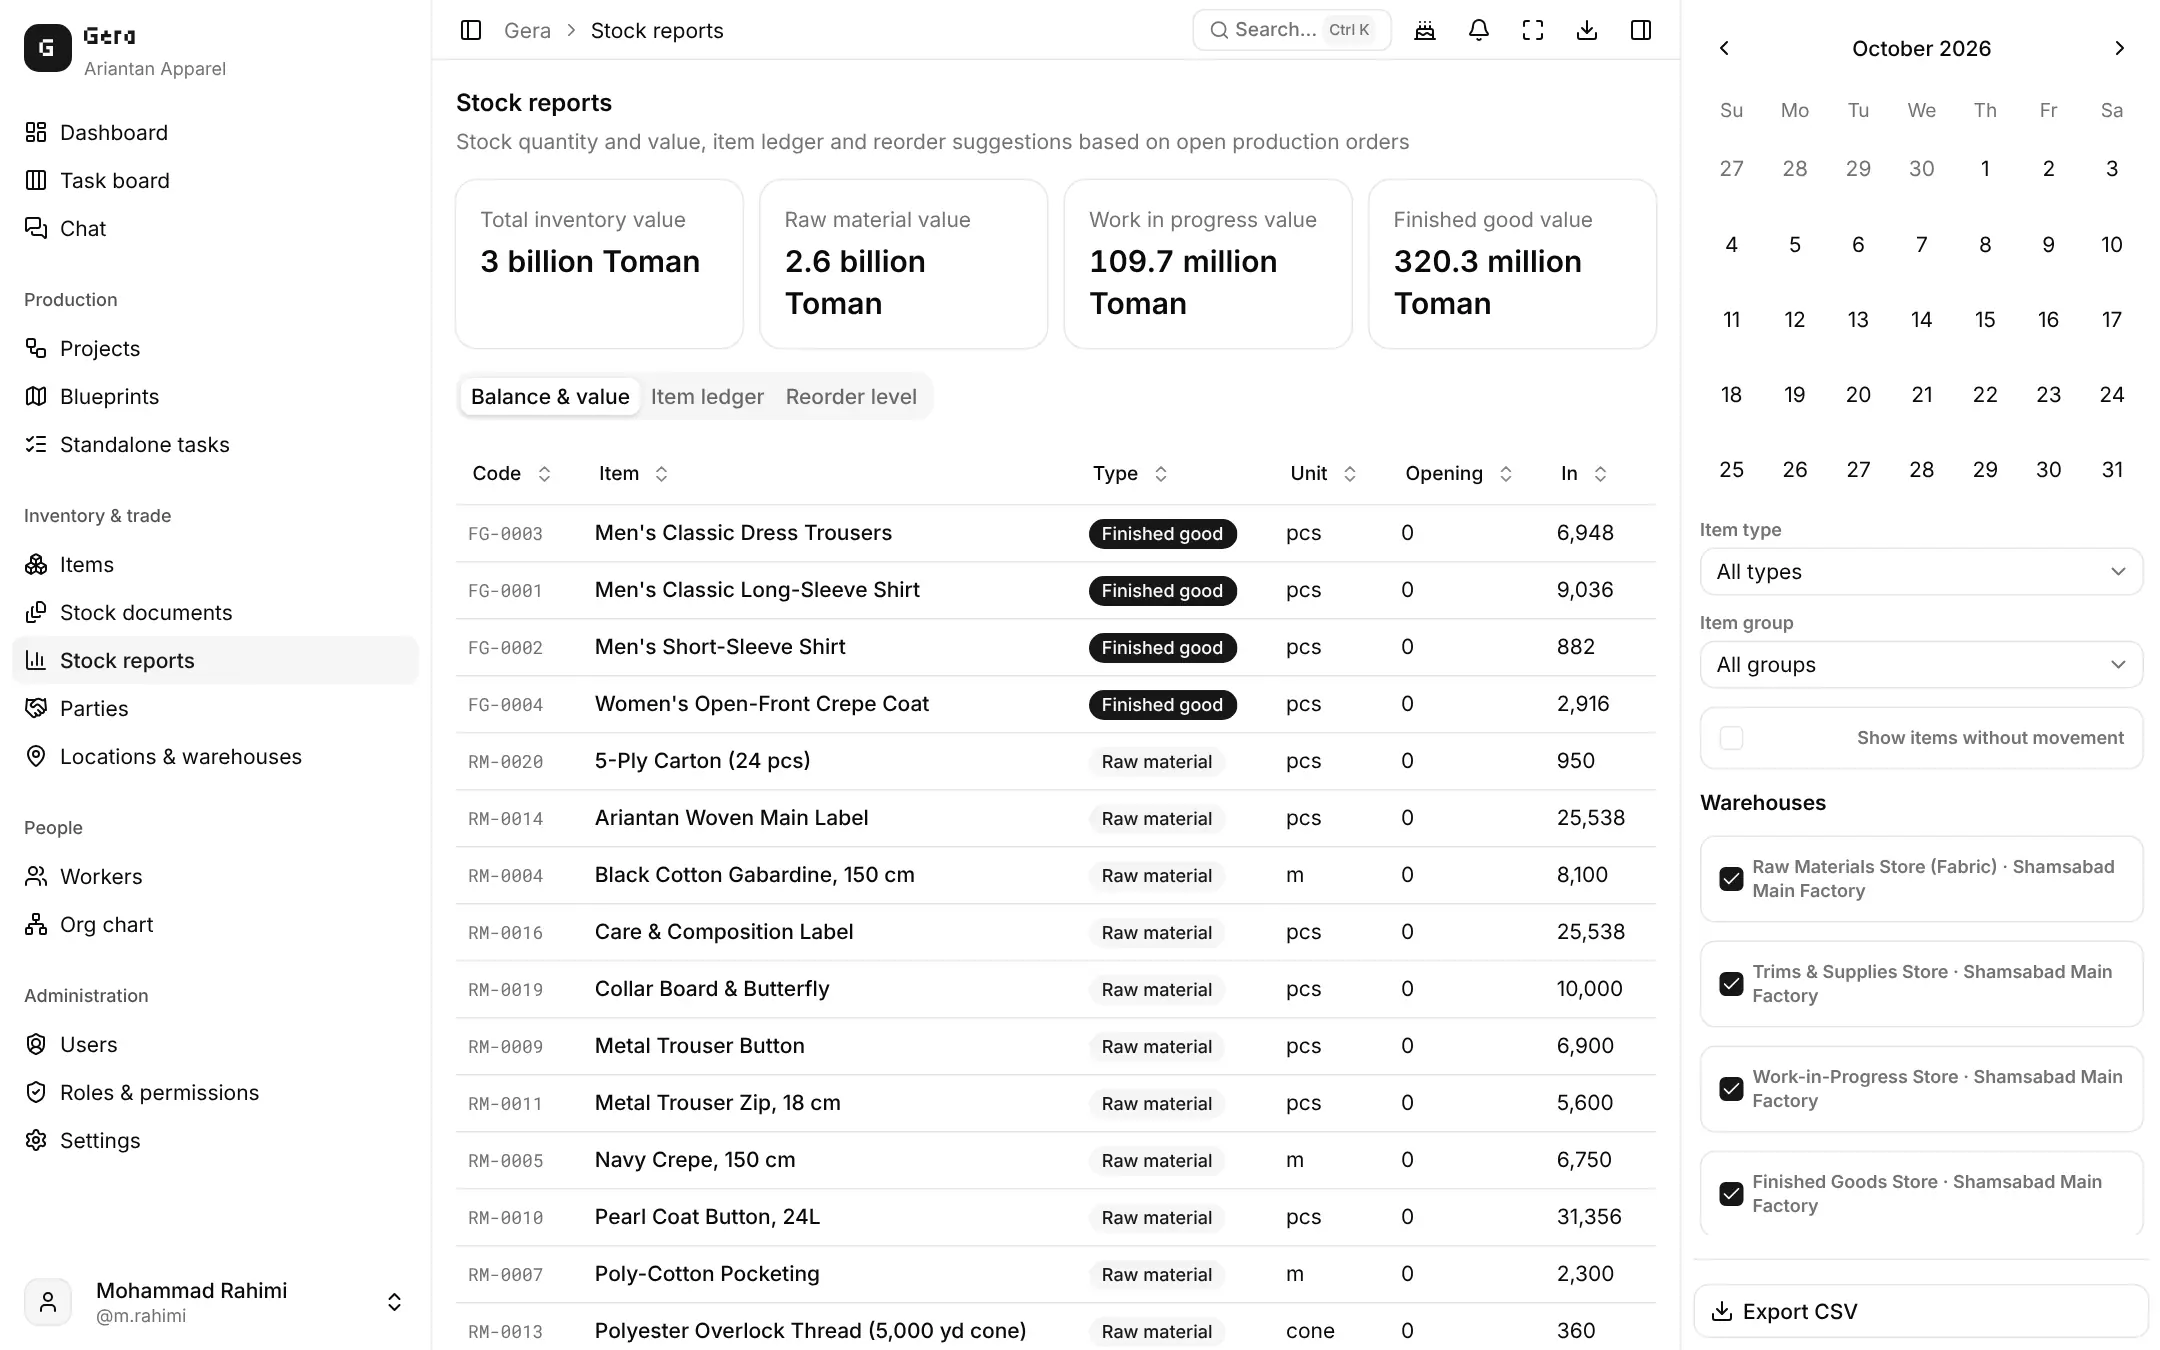Click Raw material value card

point(903,264)
